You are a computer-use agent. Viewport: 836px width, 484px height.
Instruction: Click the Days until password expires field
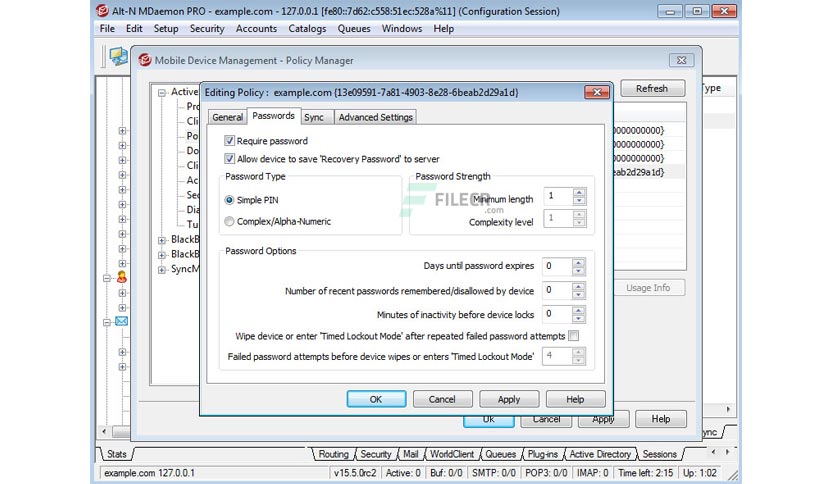(x=557, y=266)
